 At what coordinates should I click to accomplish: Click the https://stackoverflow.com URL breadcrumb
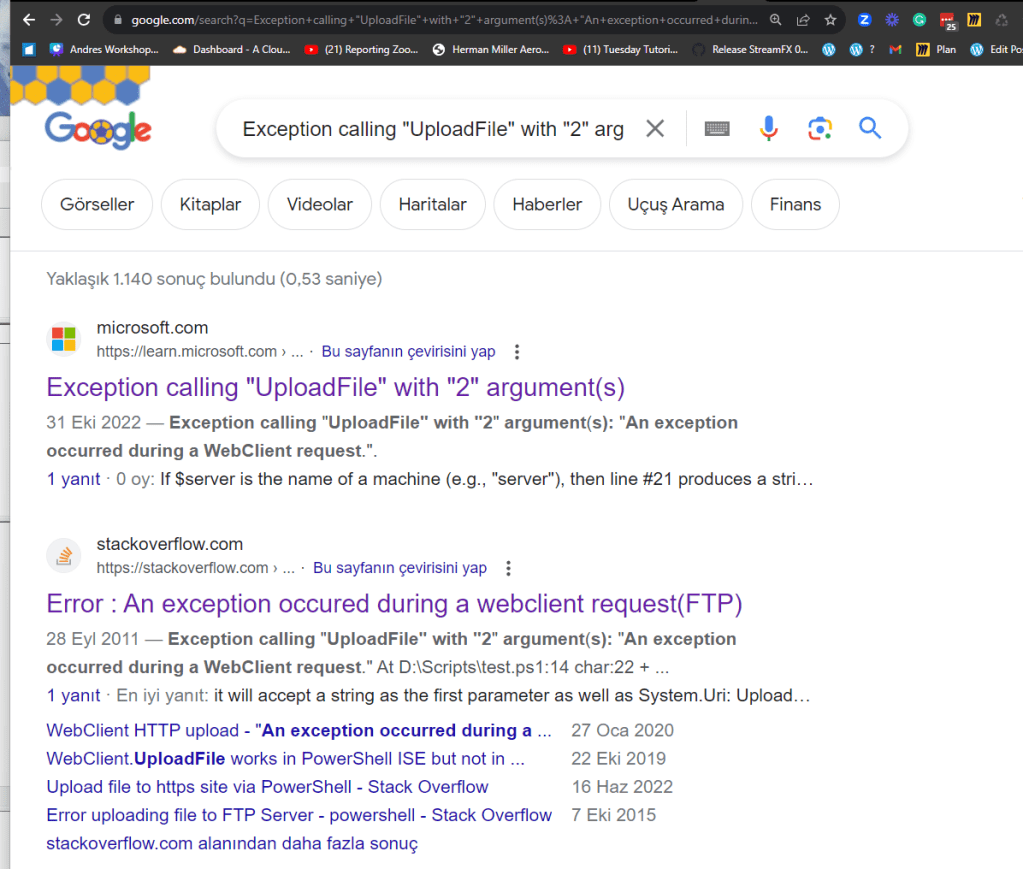click(196, 568)
